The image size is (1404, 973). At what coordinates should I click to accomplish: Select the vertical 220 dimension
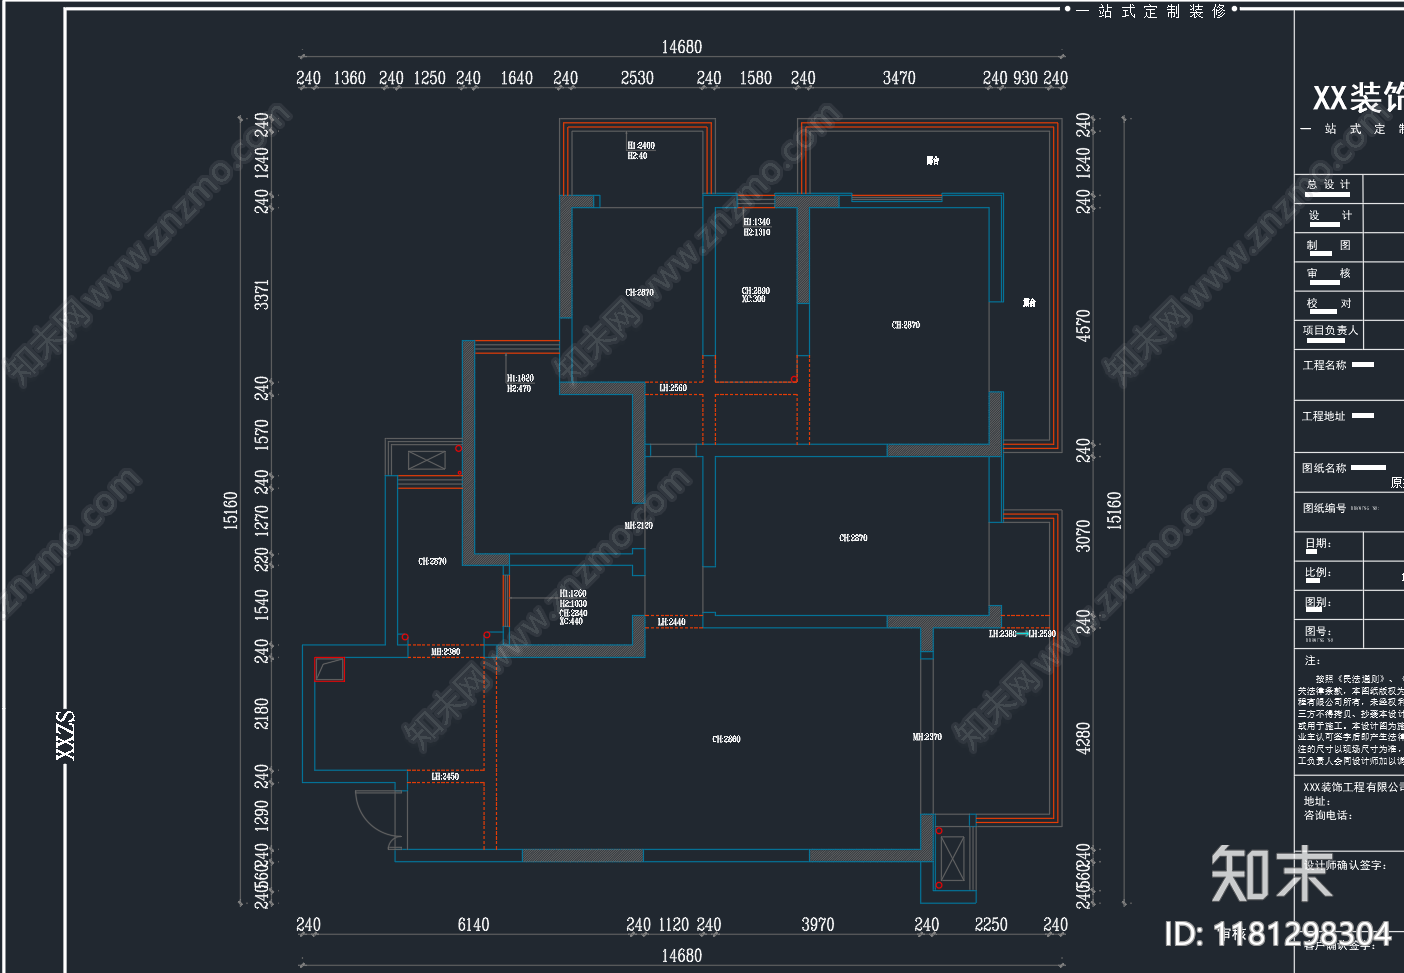(x=262, y=560)
